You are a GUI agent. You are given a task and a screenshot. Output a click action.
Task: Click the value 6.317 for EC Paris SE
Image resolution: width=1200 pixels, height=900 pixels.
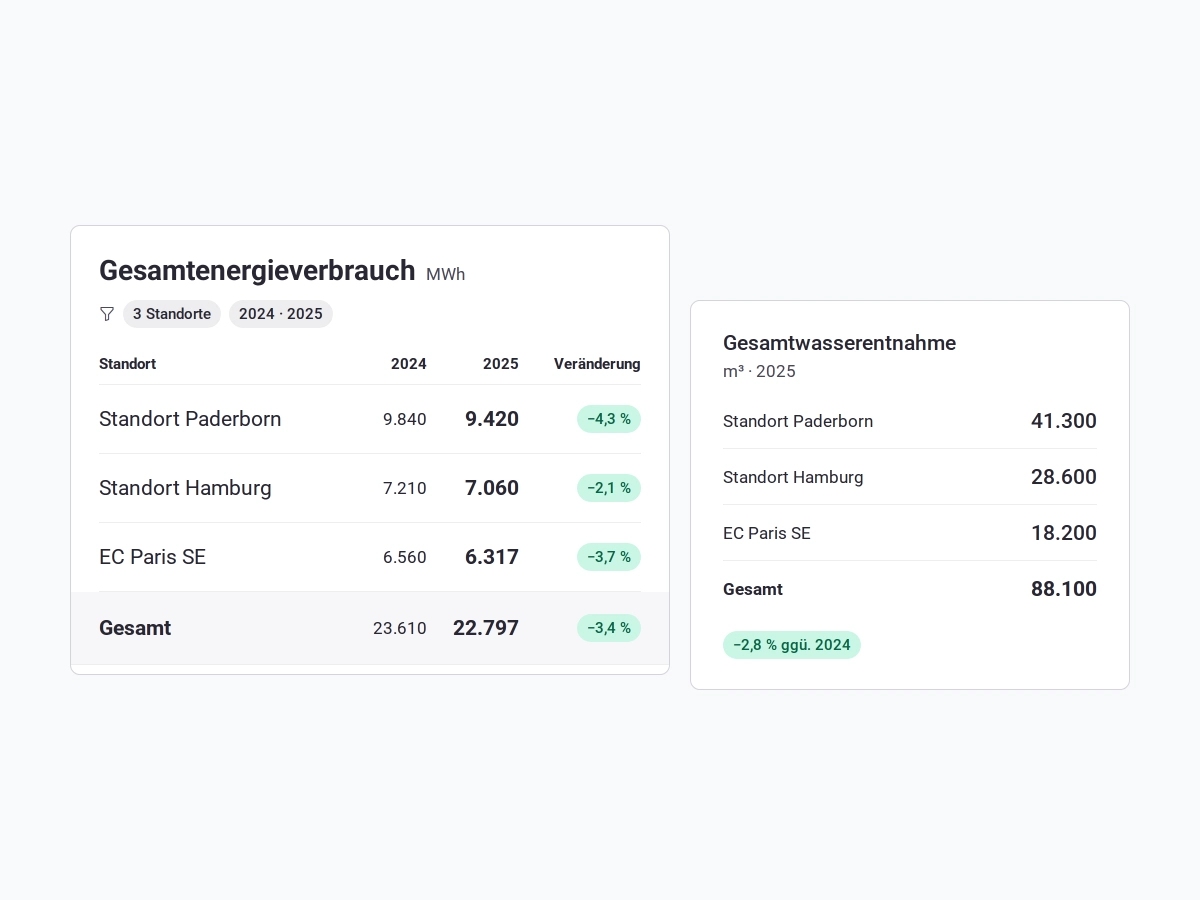coord(492,557)
